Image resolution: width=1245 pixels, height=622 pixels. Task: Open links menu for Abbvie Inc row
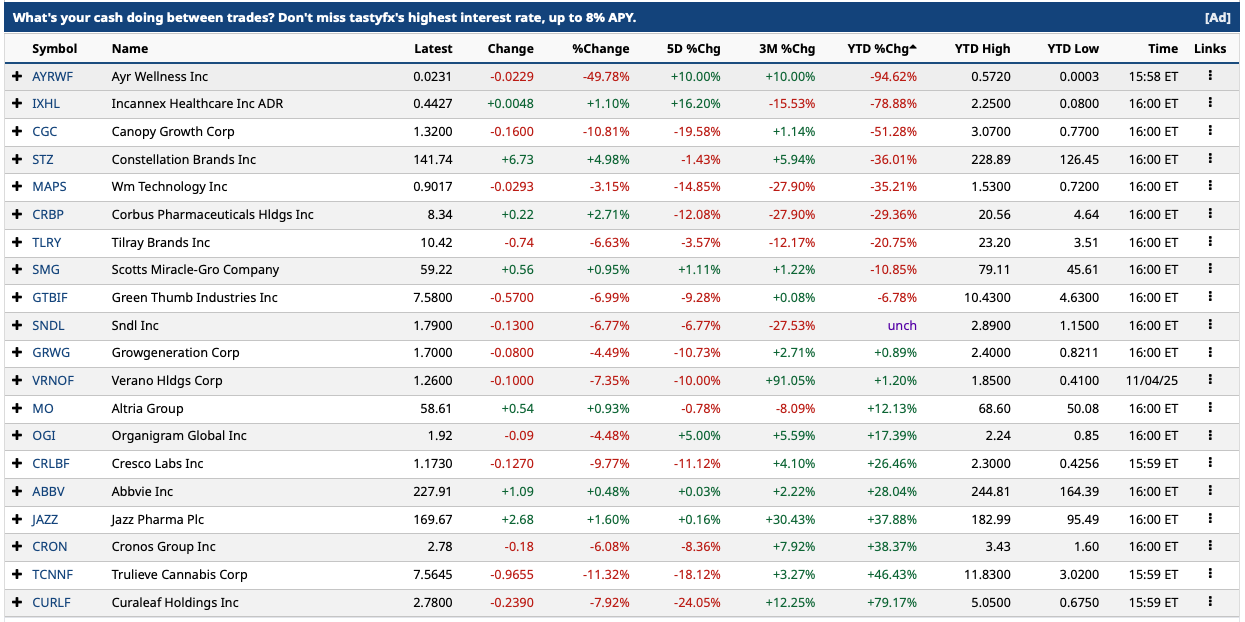[x=1210, y=491]
